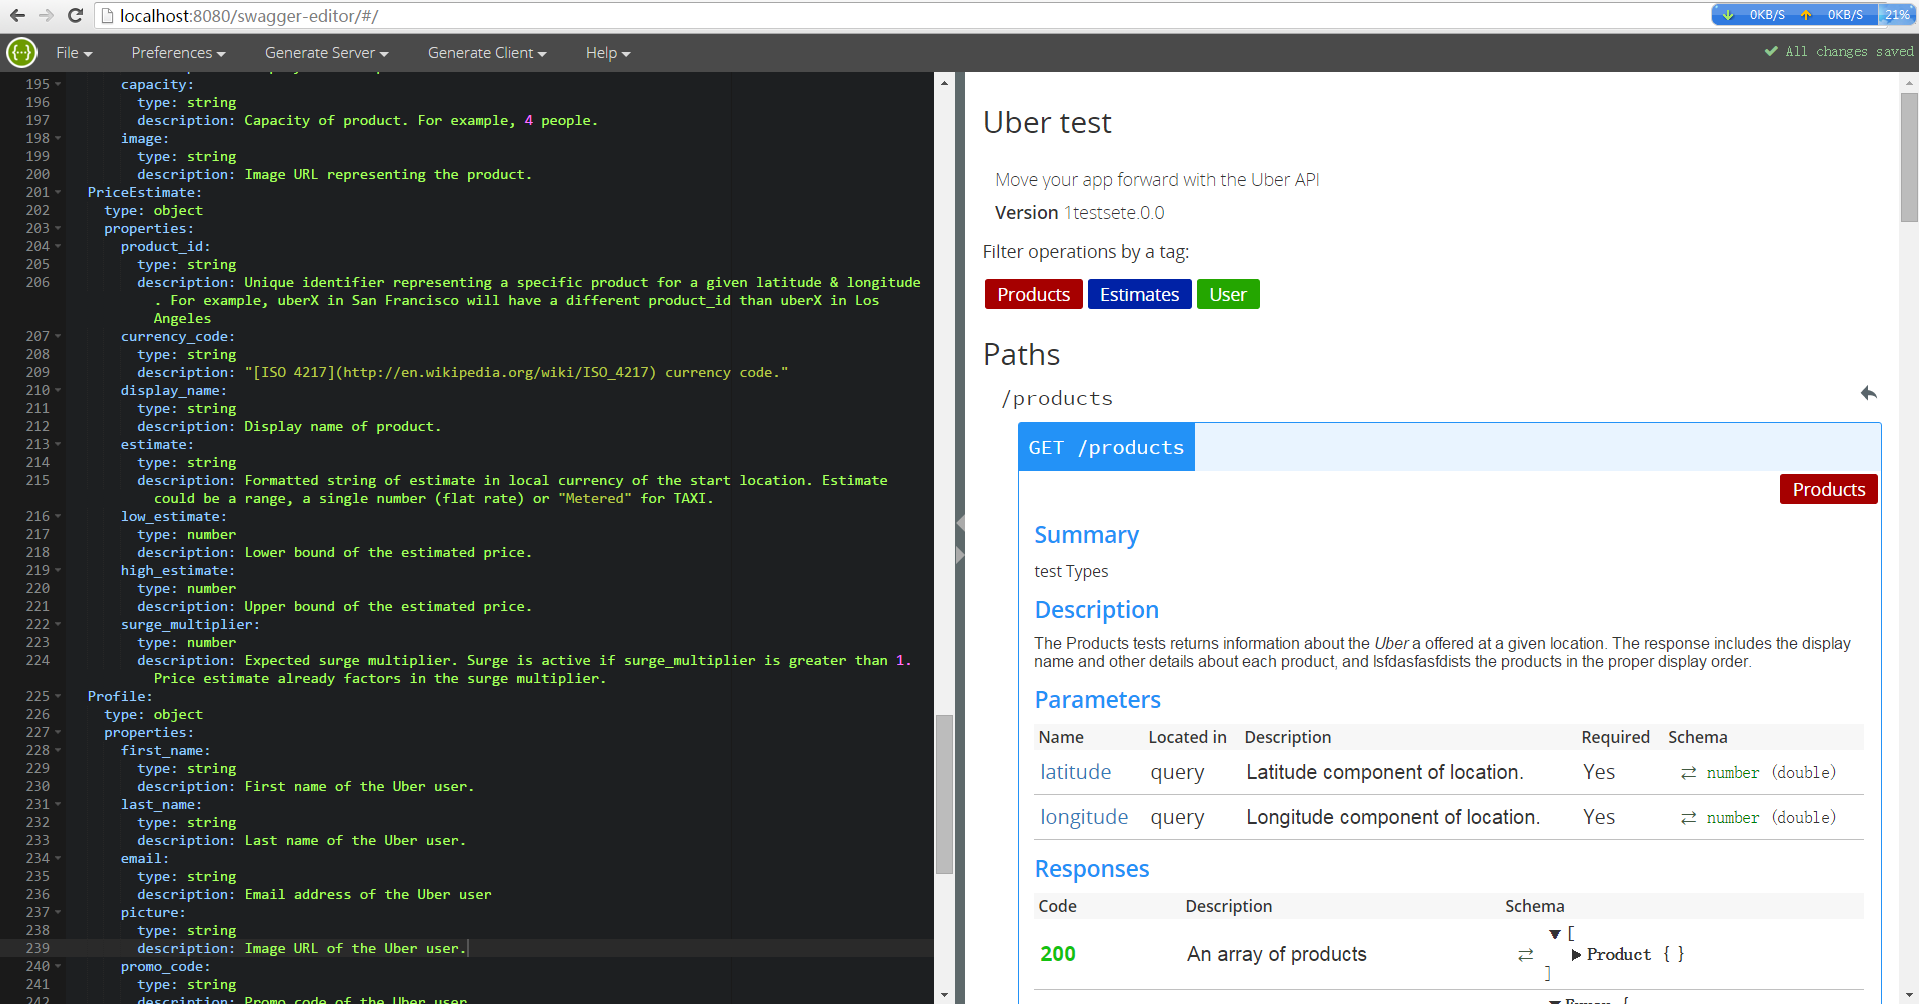The image size is (1919, 1004).
Task: Click the version 1testsete.0.0 text
Action: point(1114,213)
